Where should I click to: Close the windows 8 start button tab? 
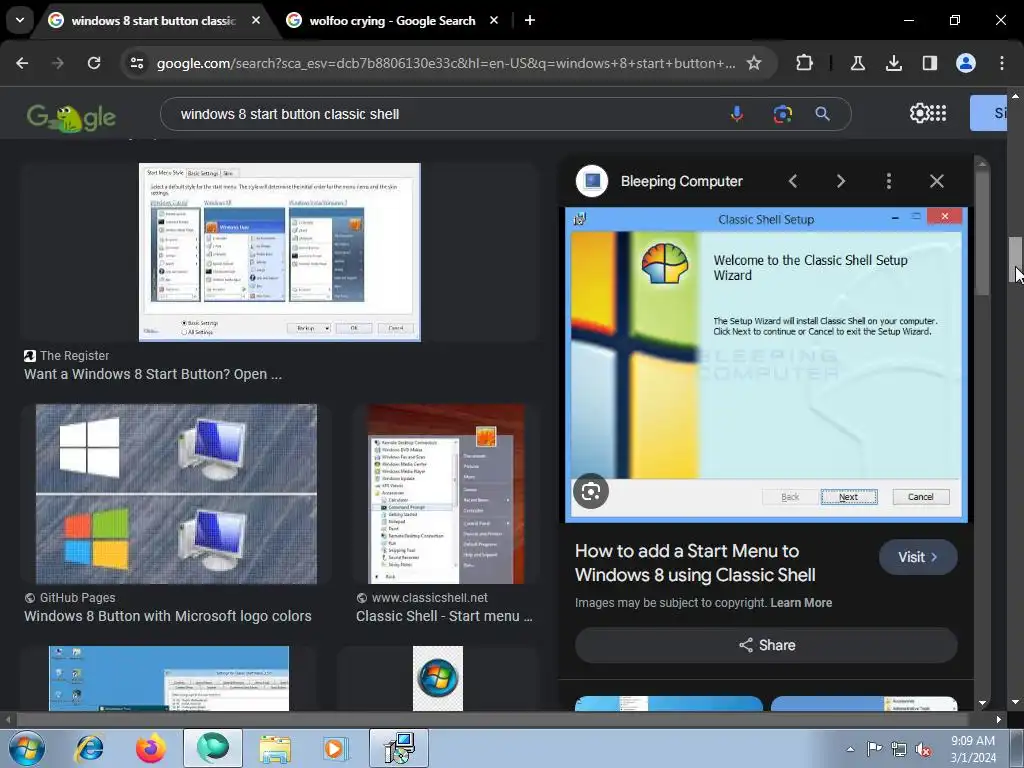256,20
